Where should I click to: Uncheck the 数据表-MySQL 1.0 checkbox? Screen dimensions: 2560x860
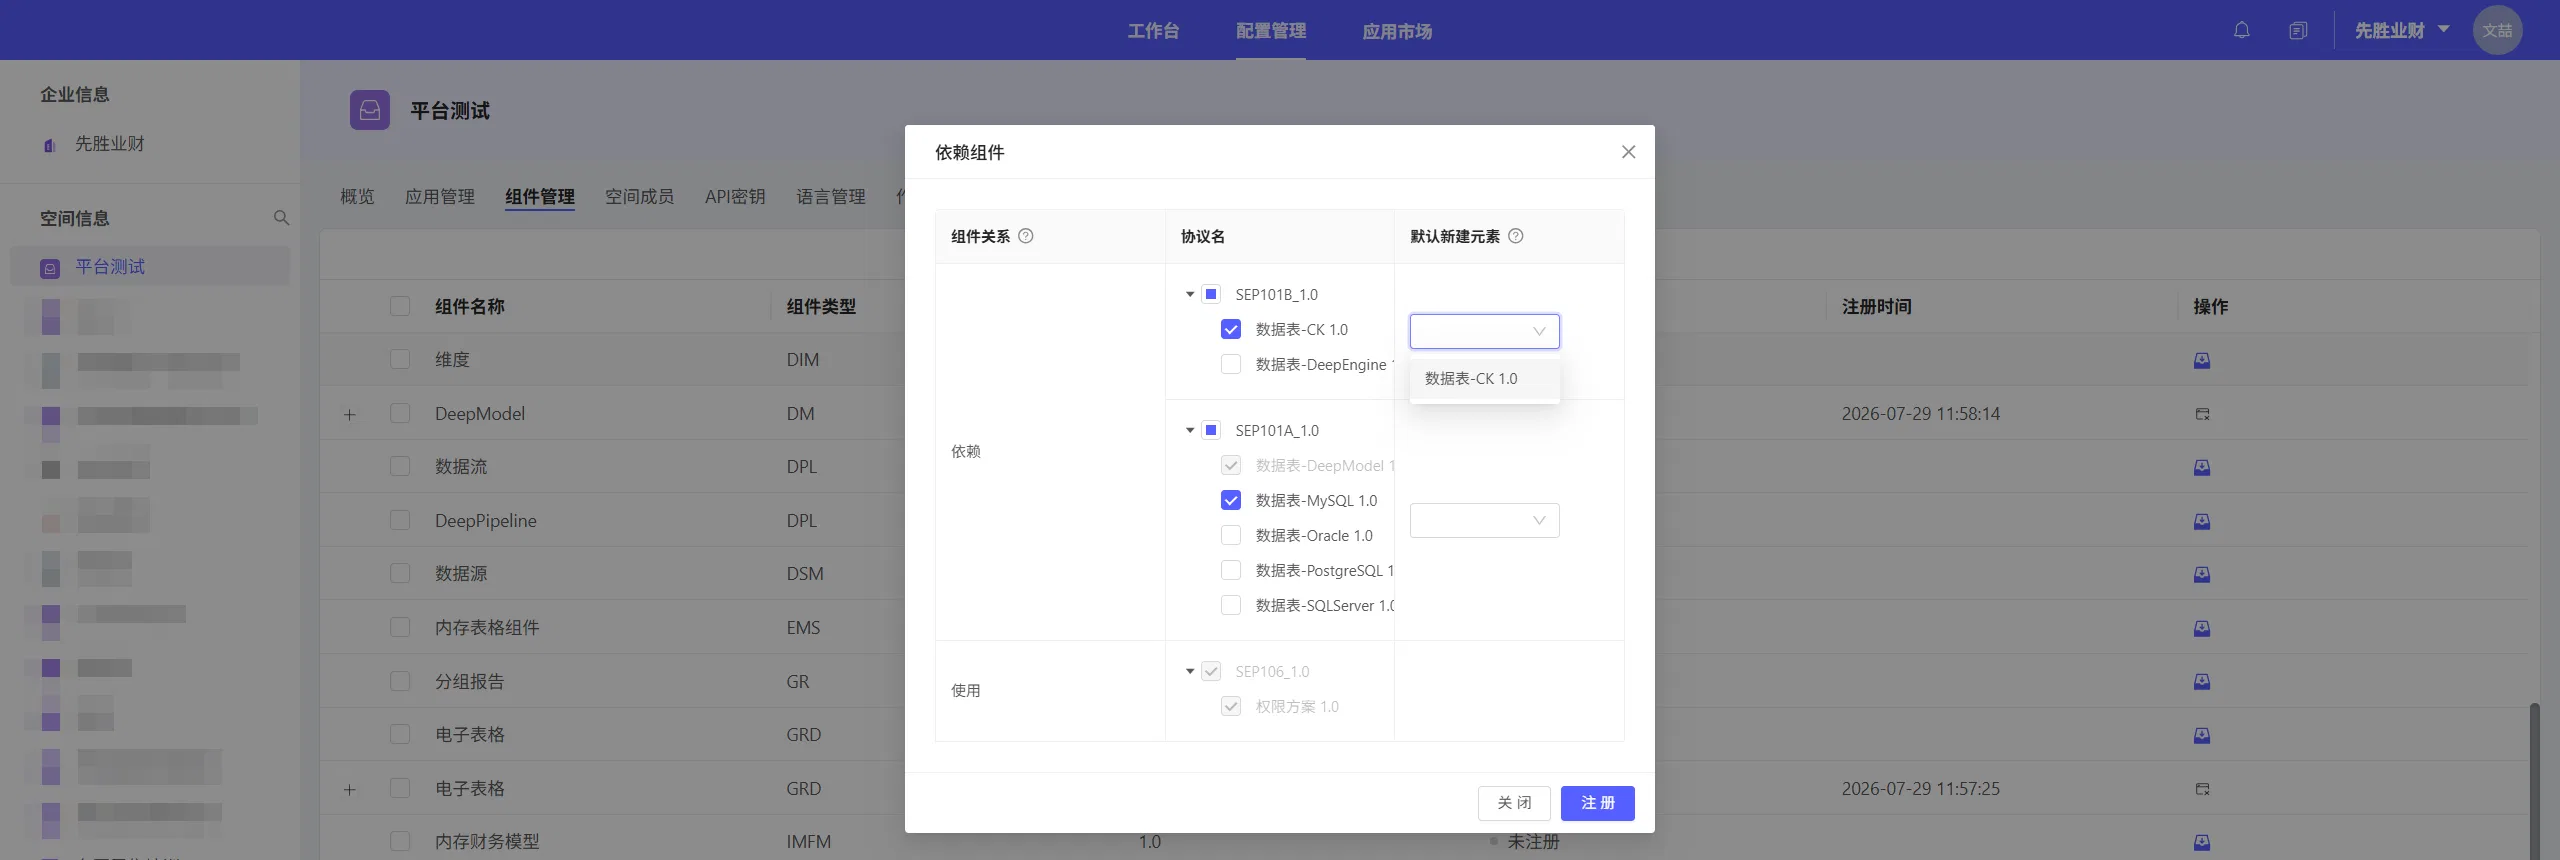coord(1231,500)
